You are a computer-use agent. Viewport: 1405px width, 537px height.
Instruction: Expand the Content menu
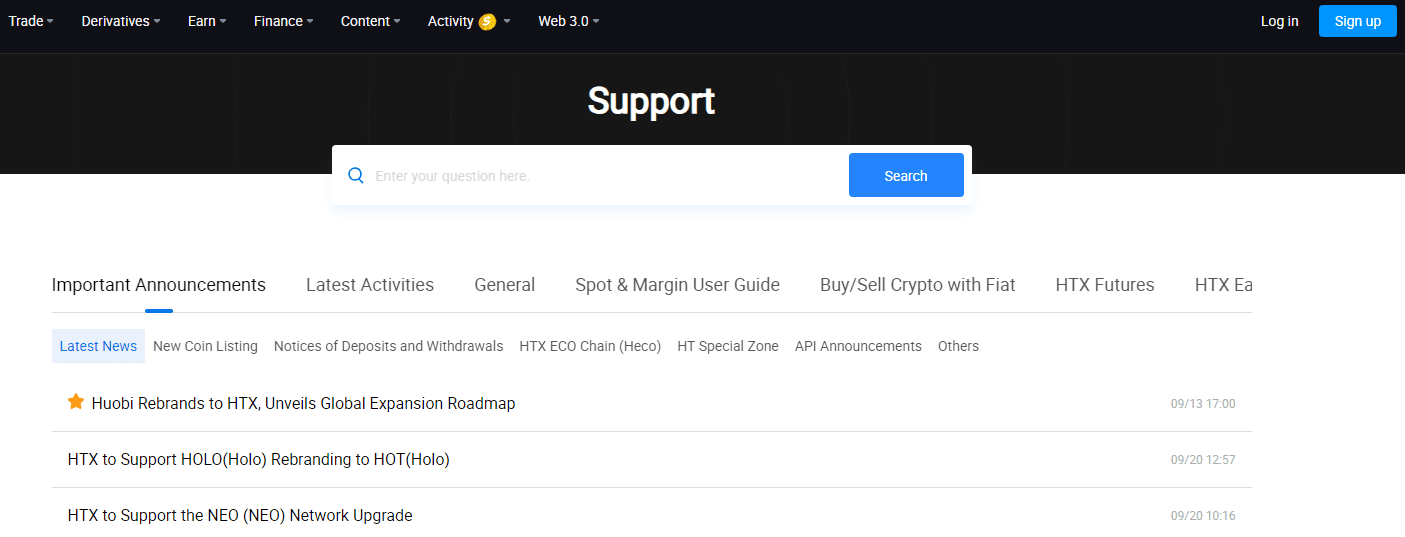click(x=370, y=21)
